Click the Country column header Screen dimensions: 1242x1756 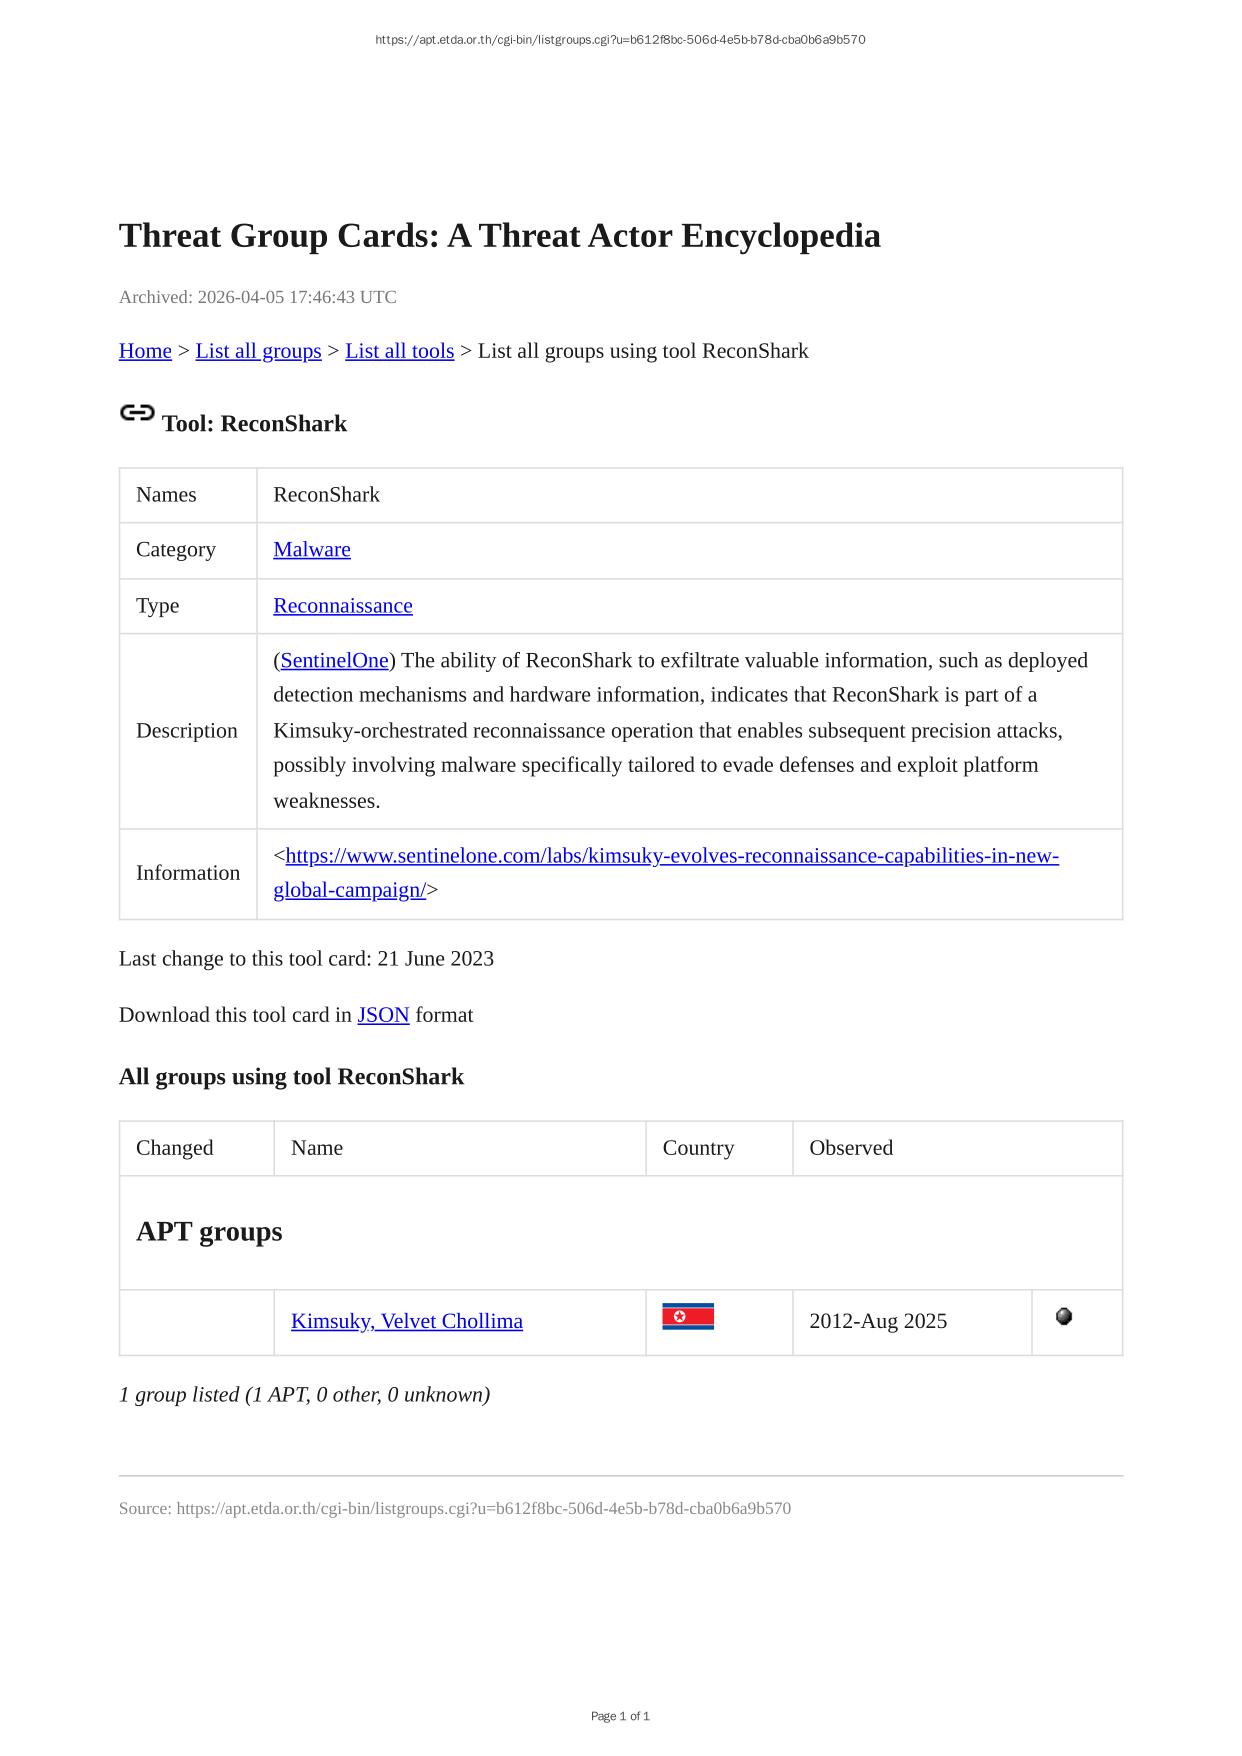point(698,1148)
